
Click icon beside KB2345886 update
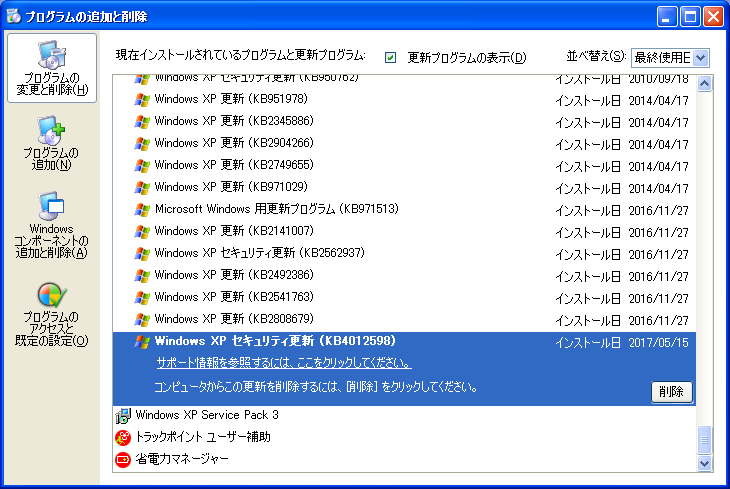pos(142,121)
